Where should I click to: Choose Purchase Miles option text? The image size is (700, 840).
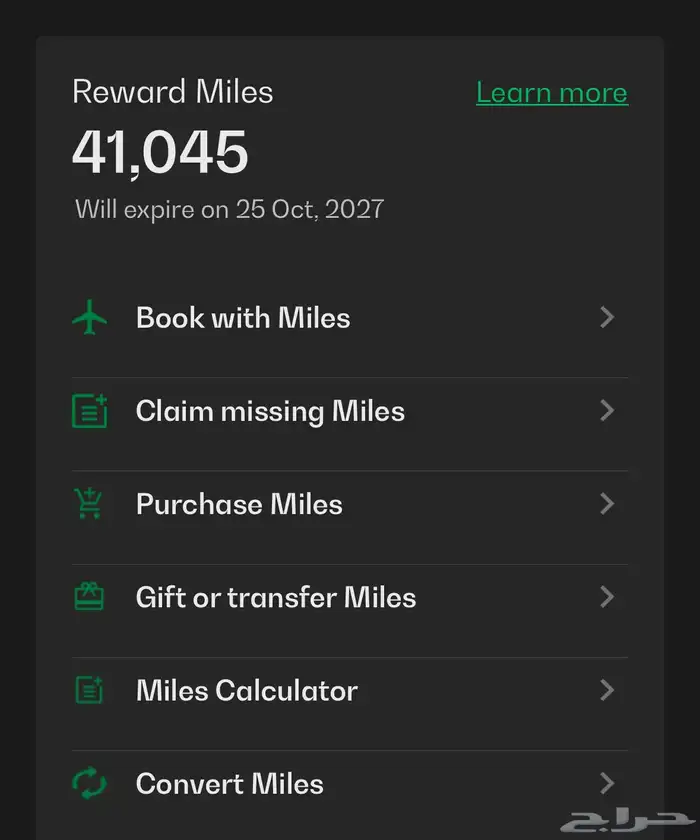[x=239, y=504]
